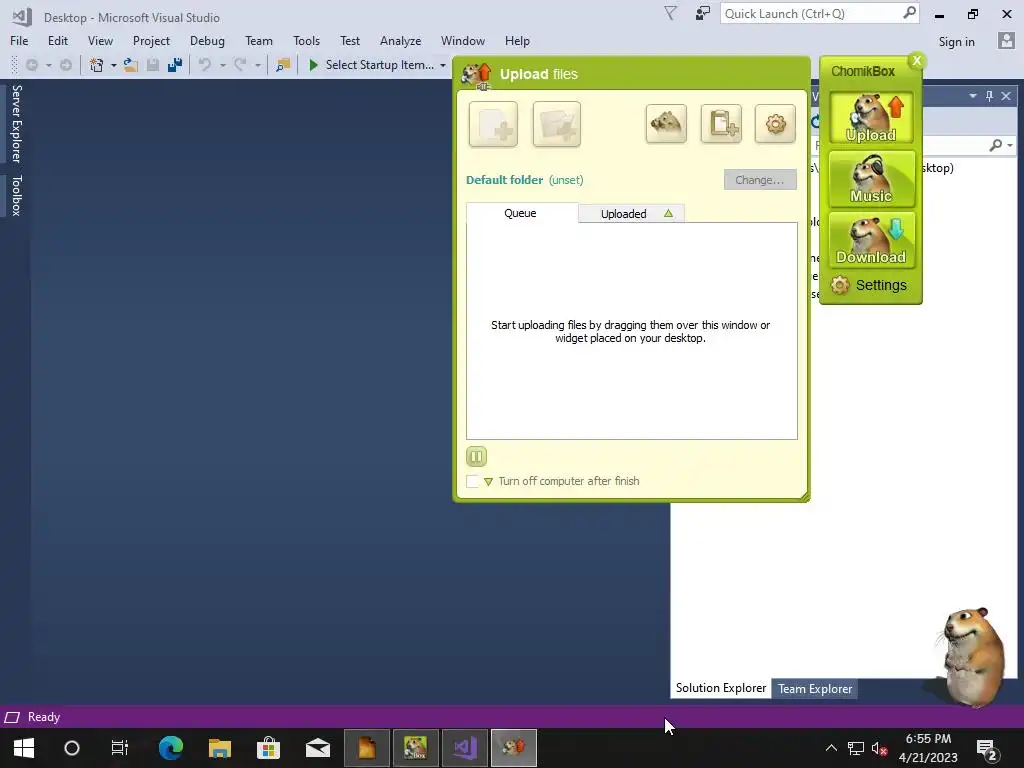The height and width of the screenshot is (768, 1024).
Task: Toggle auto-hide pin on Solution Explorer
Action: tap(989, 96)
